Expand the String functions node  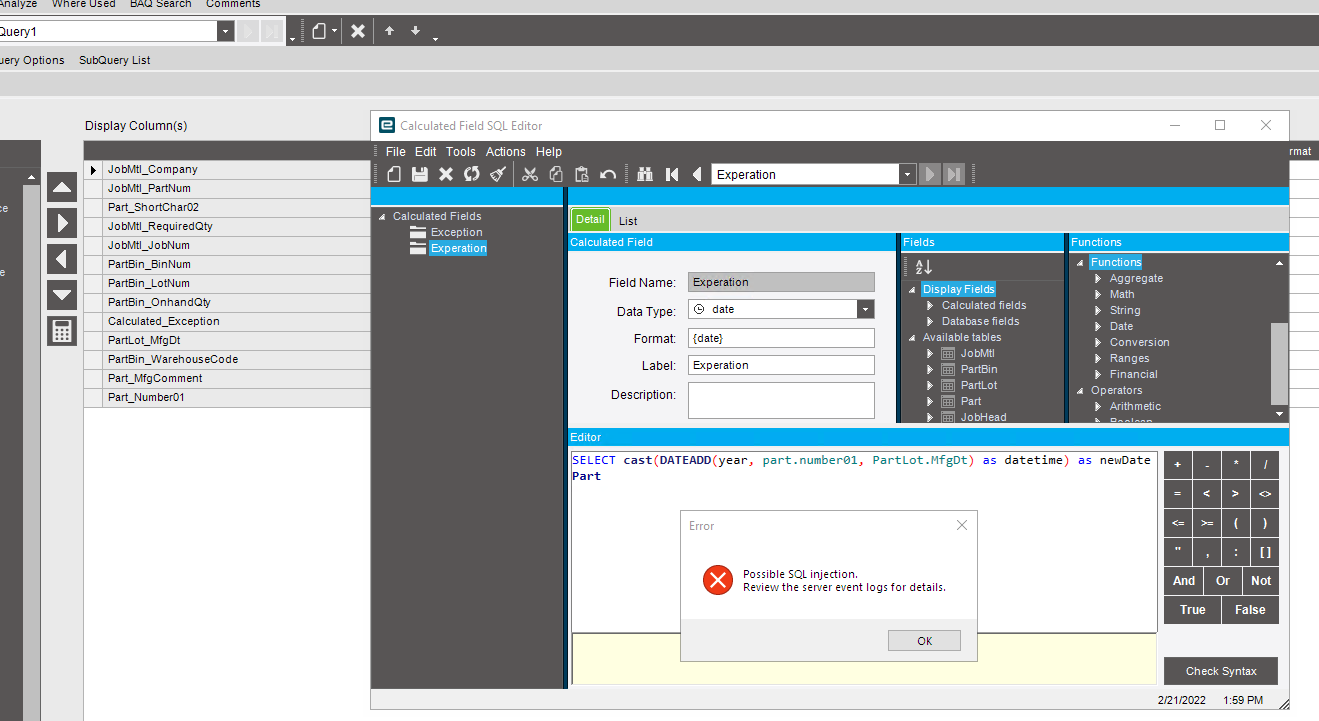(1098, 311)
